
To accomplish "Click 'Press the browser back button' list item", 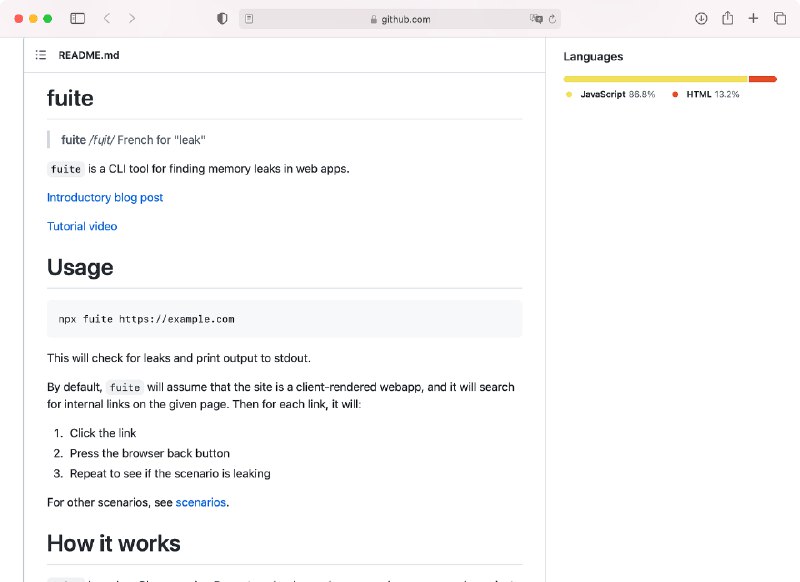I will [x=149, y=453].
